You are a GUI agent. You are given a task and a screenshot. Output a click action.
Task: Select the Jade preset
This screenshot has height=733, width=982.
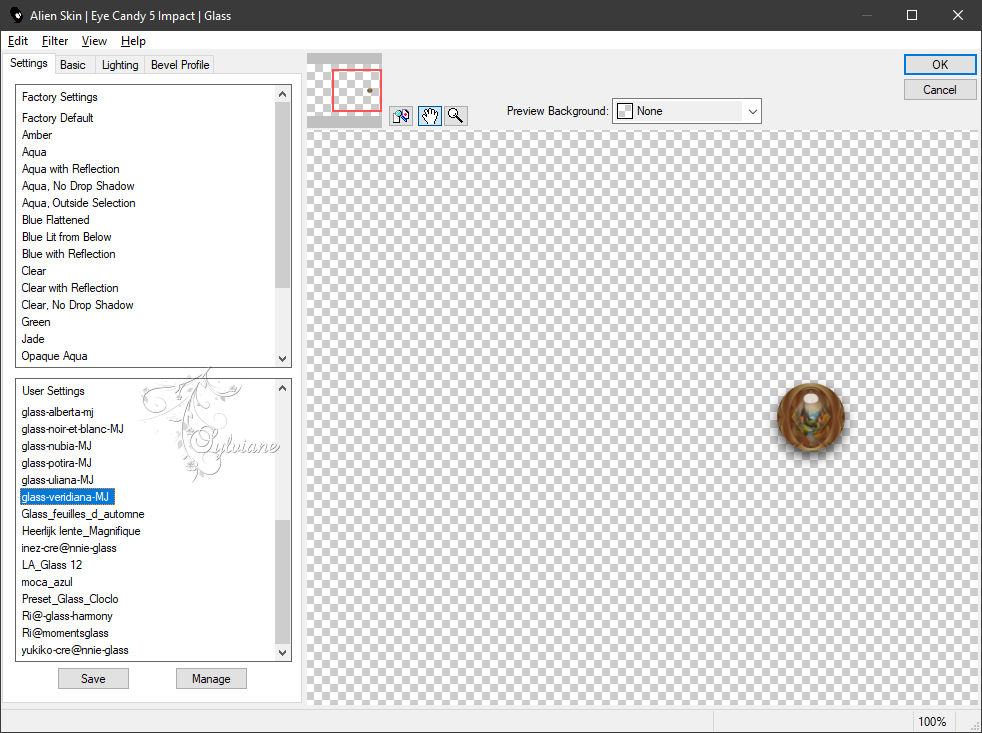[x=33, y=338]
